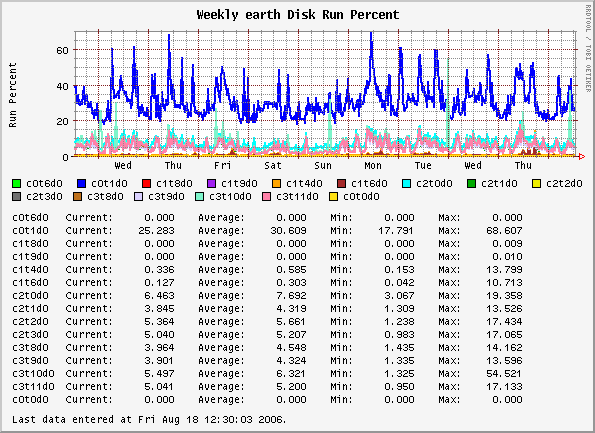The height and width of the screenshot is (433, 595).
Task: Click the graph title Weekly earth Disk Run Percent
Action: point(298,15)
